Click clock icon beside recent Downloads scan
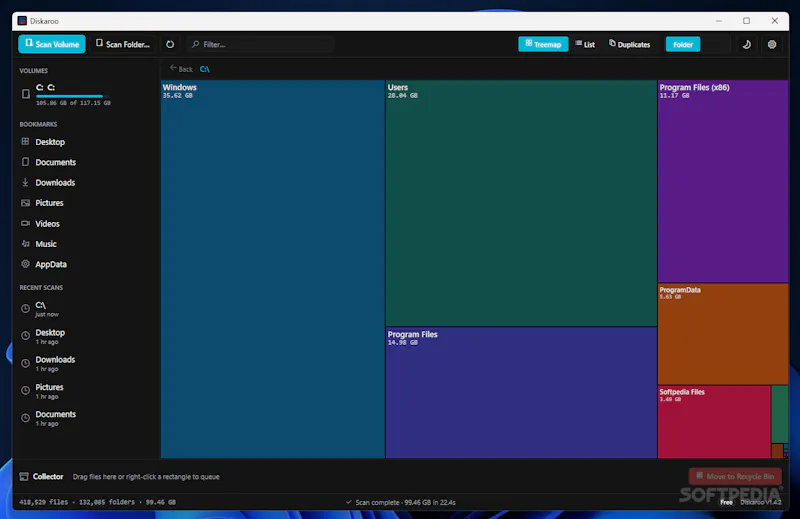Screen dimensions: 800x519 (25, 363)
